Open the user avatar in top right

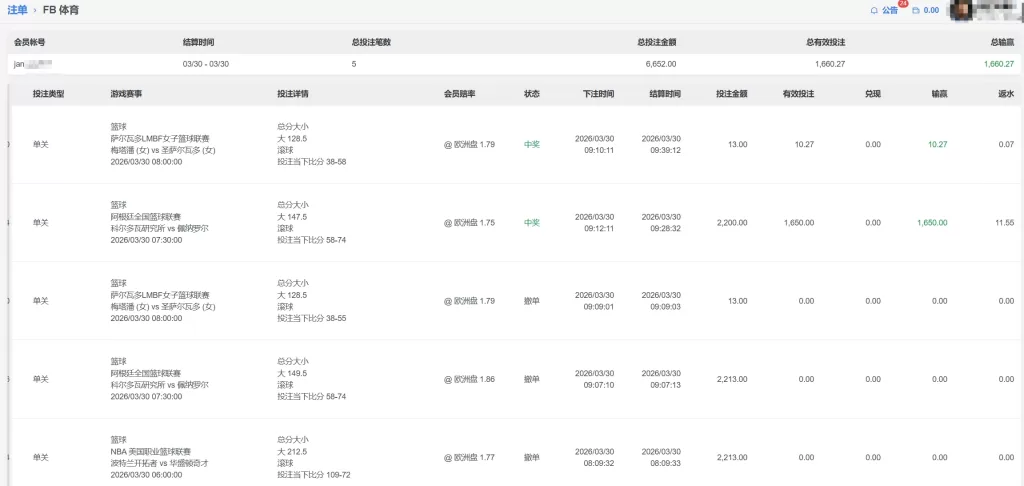pos(961,11)
